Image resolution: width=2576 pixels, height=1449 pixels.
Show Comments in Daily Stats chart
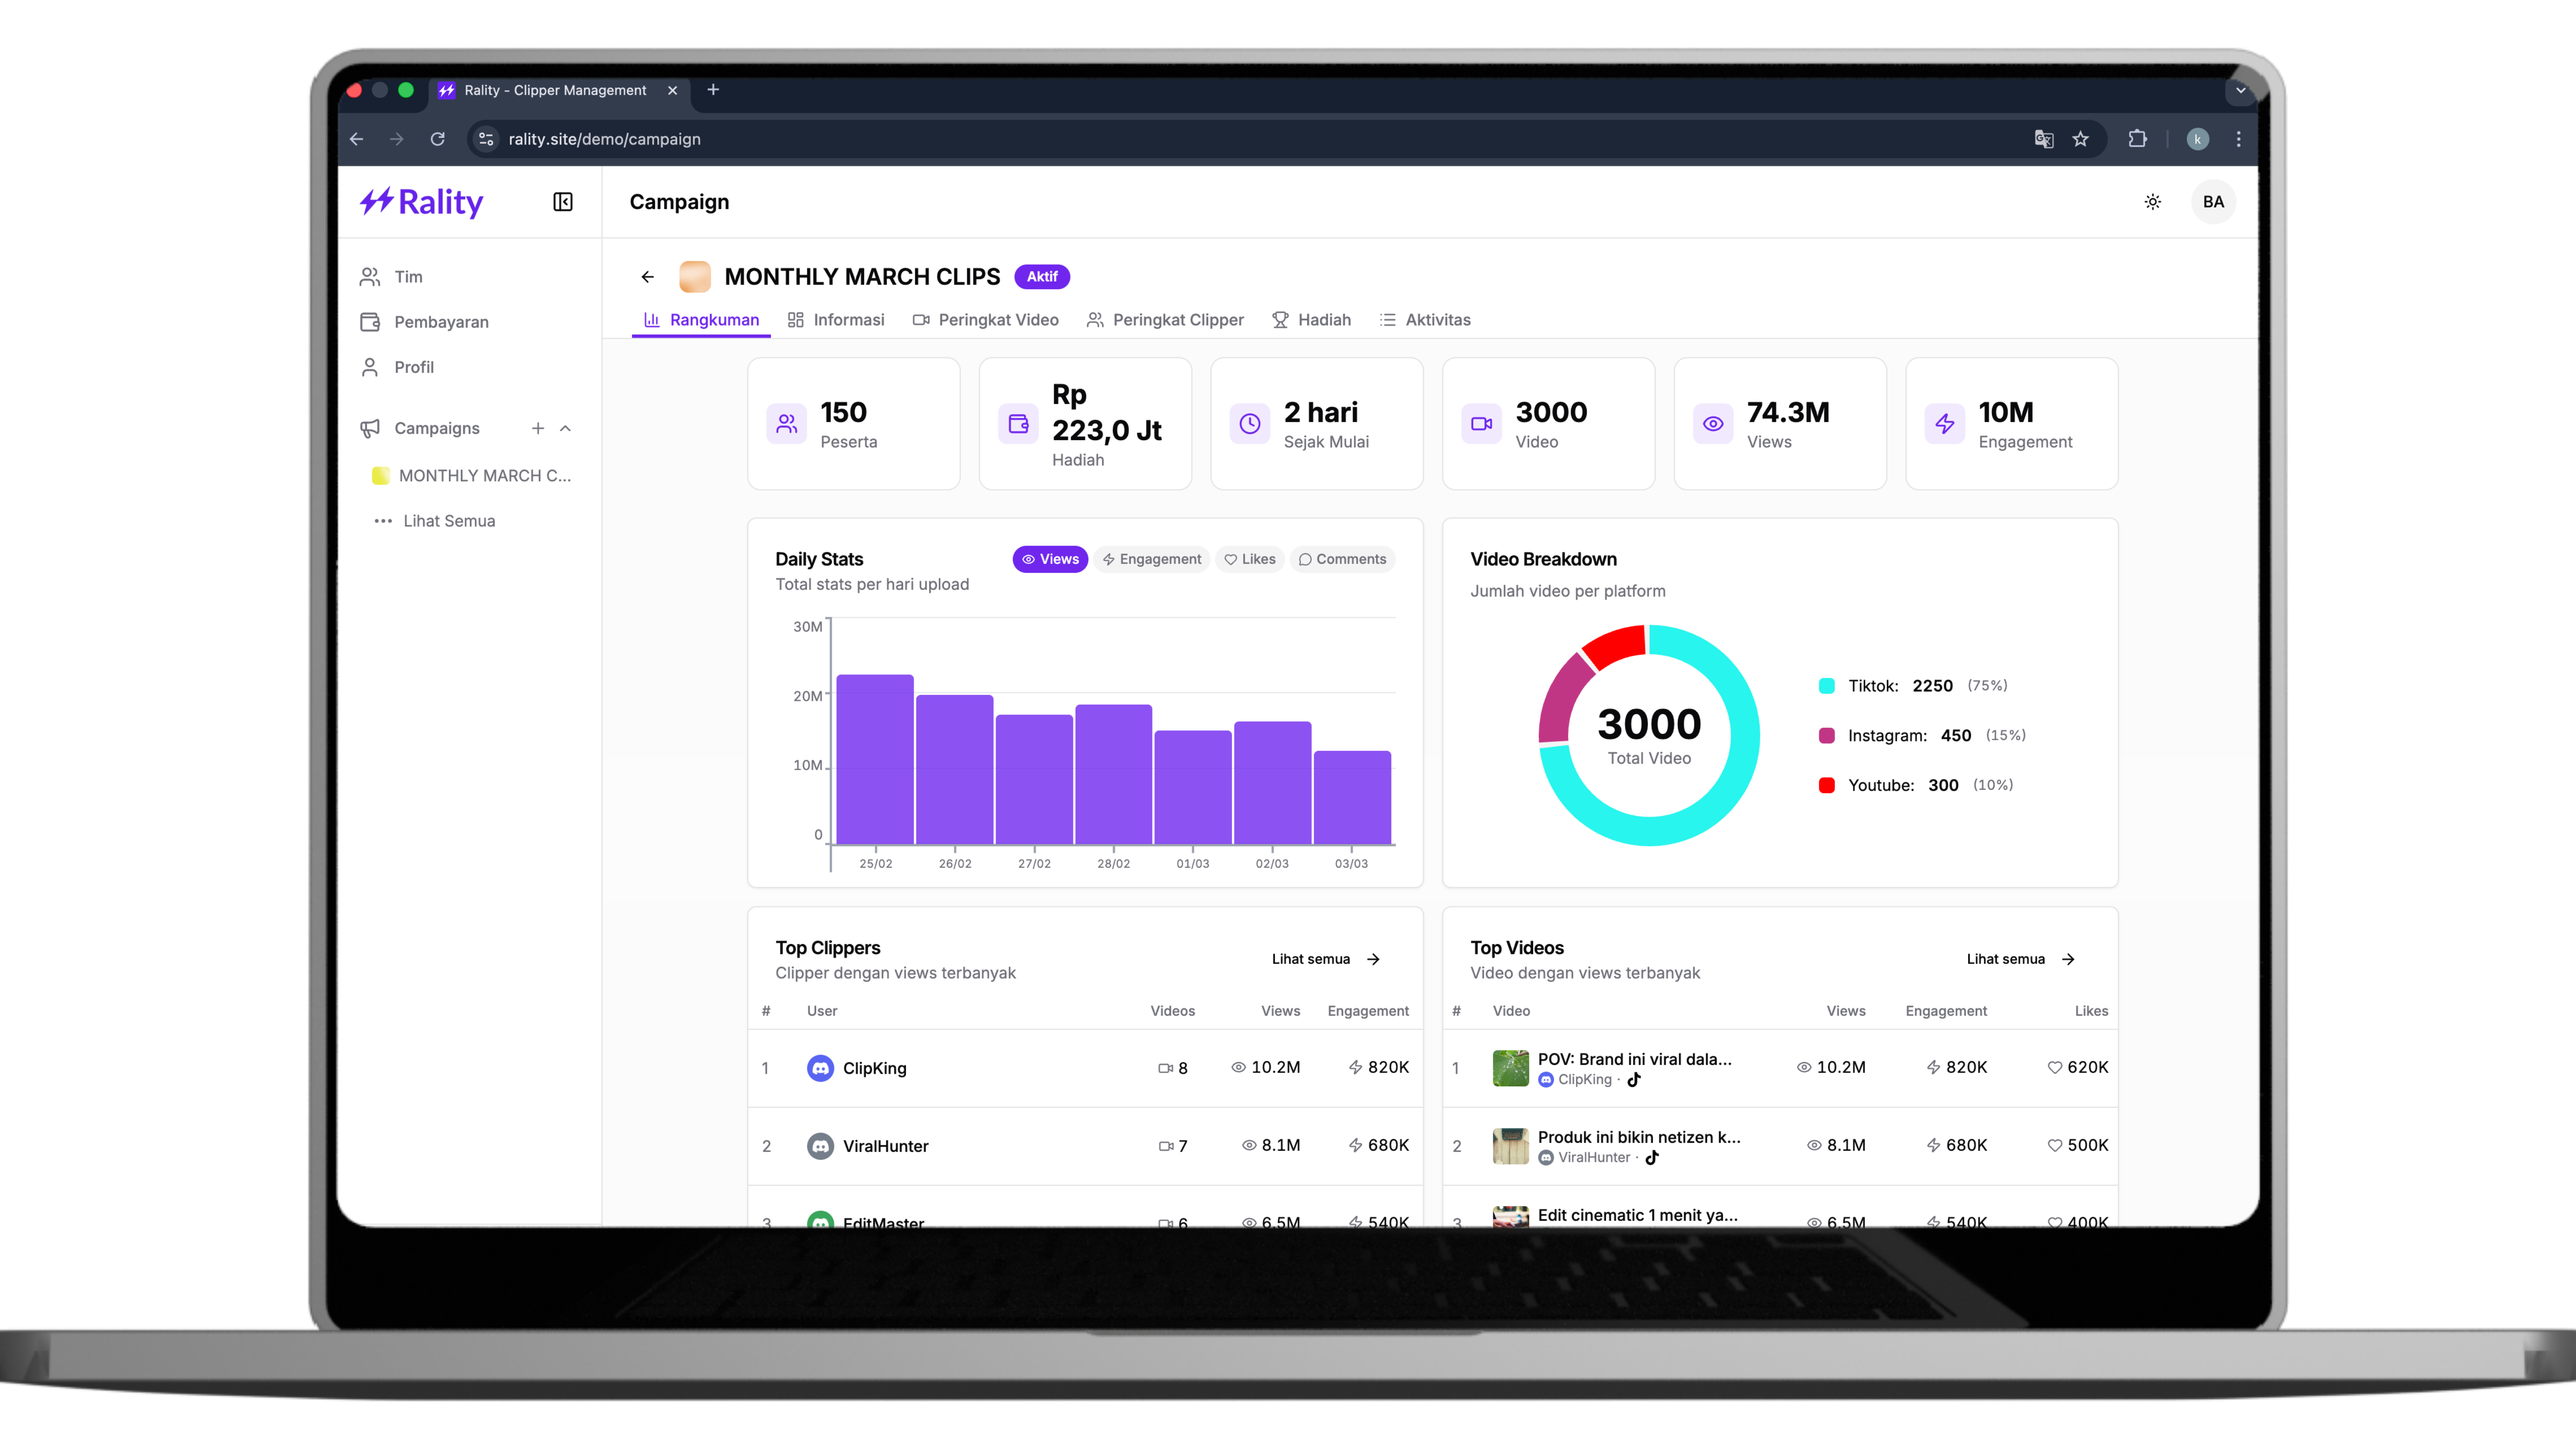point(1342,559)
